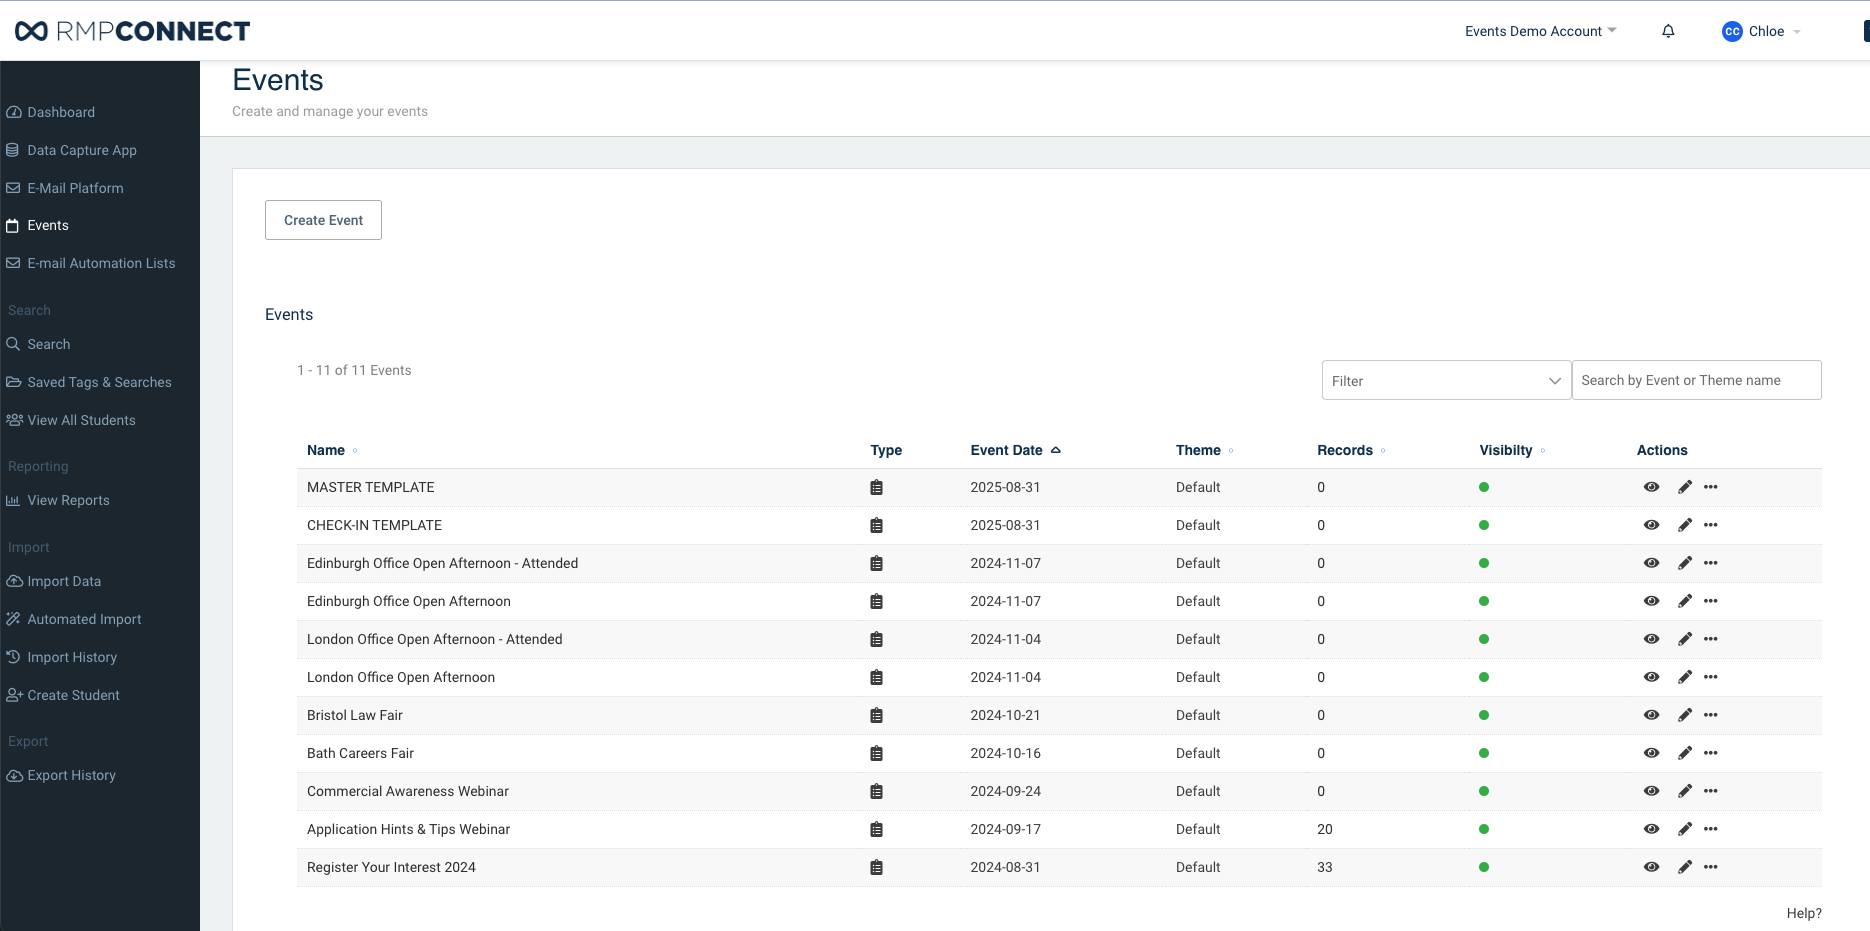Sort by Event Date column header
This screenshot has height=931, width=1870.
tap(1015, 450)
